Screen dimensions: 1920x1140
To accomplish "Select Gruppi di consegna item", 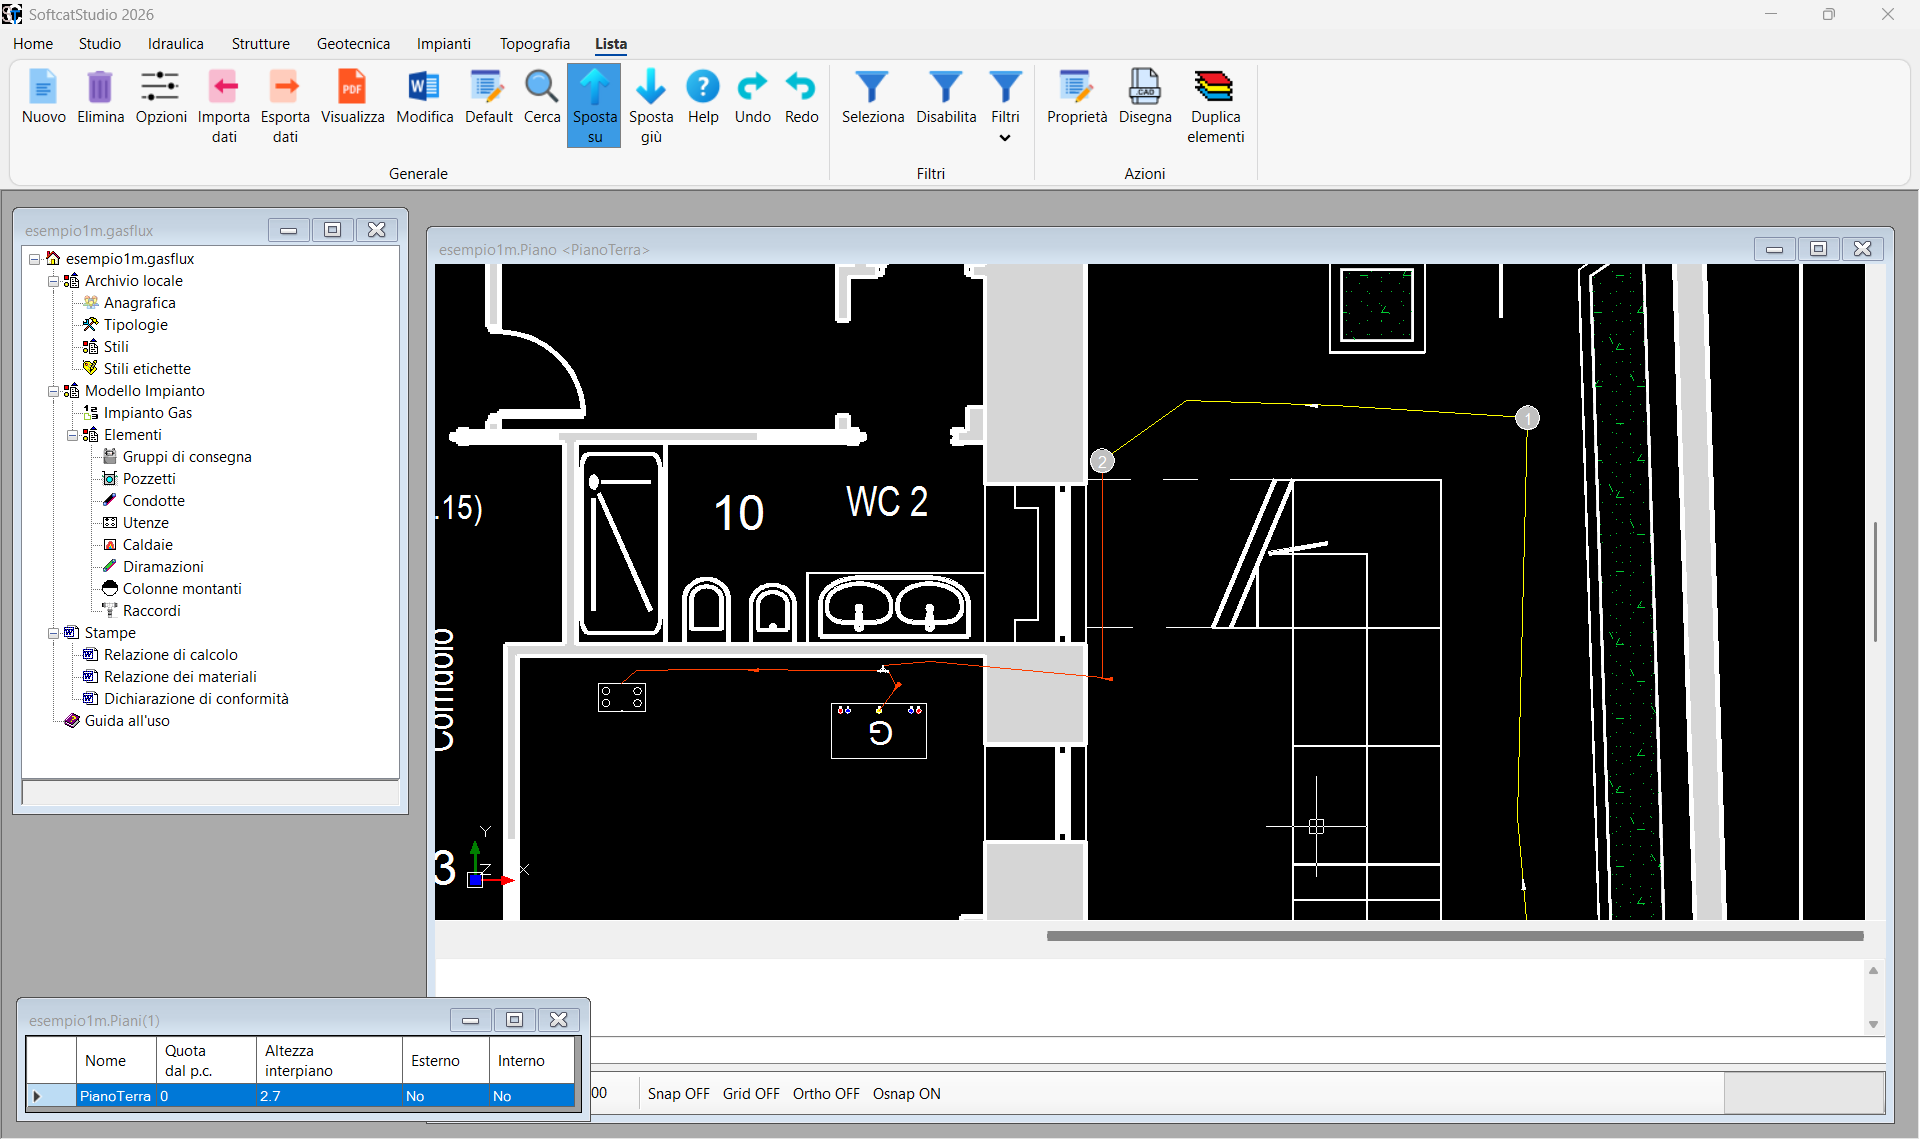I will (x=187, y=457).
